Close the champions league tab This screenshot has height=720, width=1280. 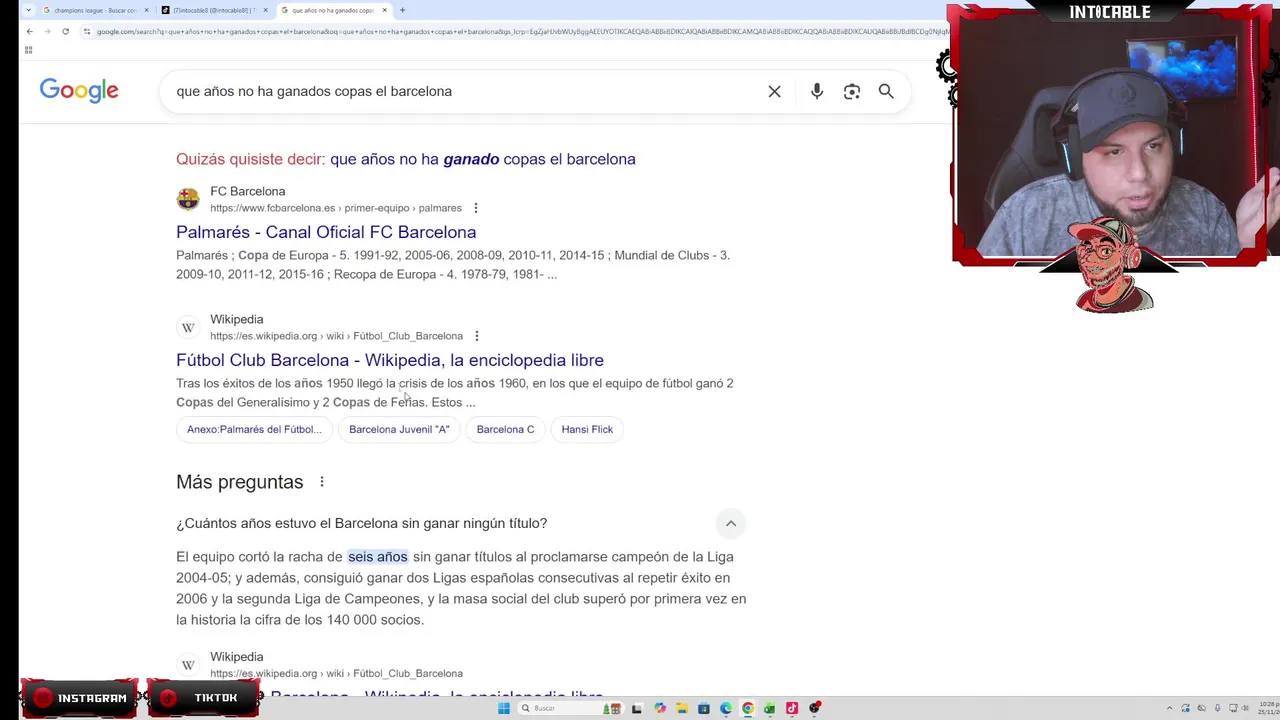[147, 10]
